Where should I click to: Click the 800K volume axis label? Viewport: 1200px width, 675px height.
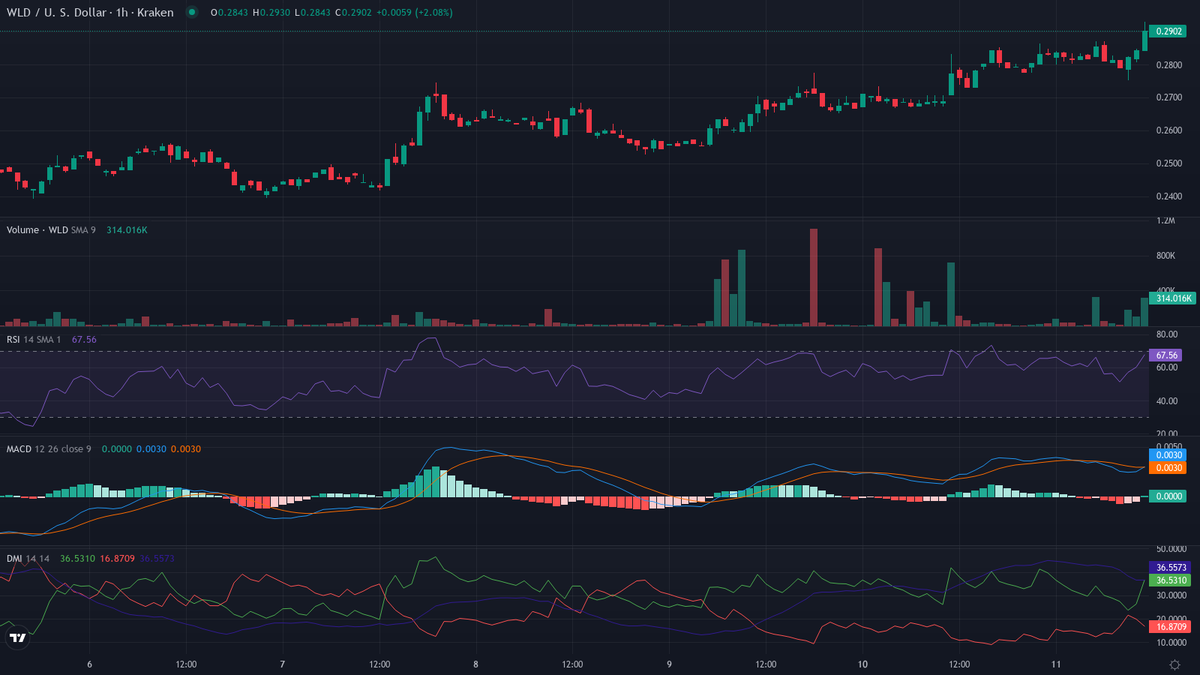pyautogui.click(x=1165, y=256)
